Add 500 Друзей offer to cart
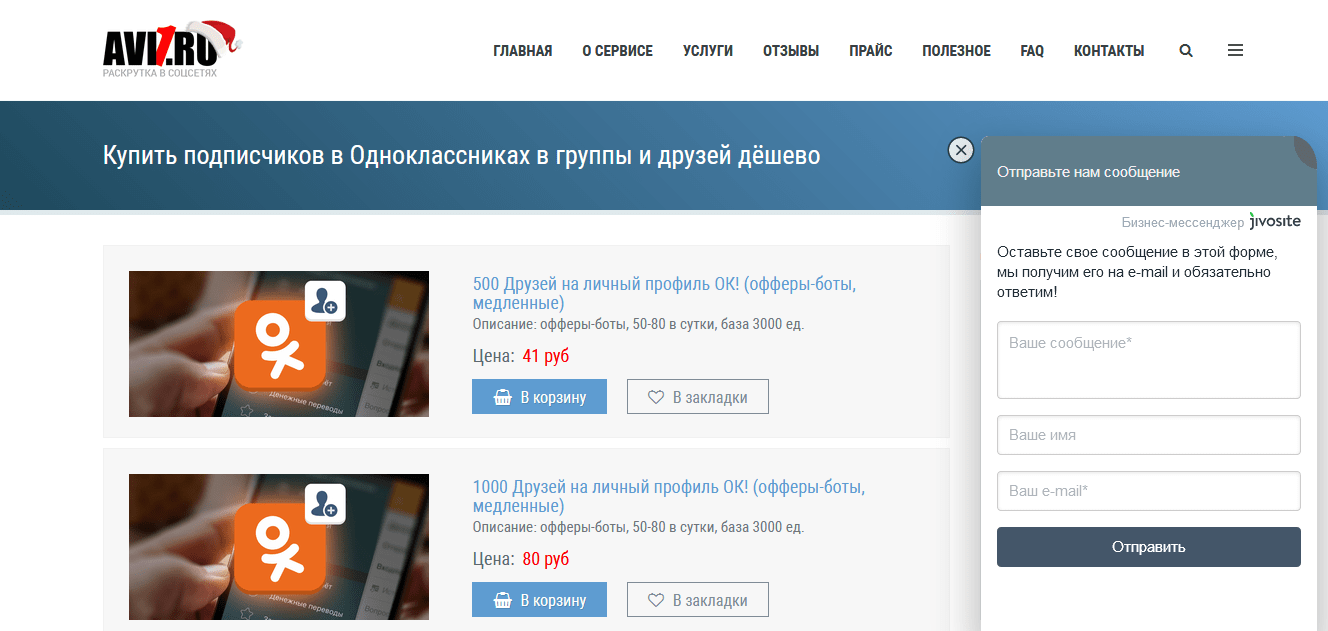This screenshot has width=1328, height=631. tap(540, 397)
